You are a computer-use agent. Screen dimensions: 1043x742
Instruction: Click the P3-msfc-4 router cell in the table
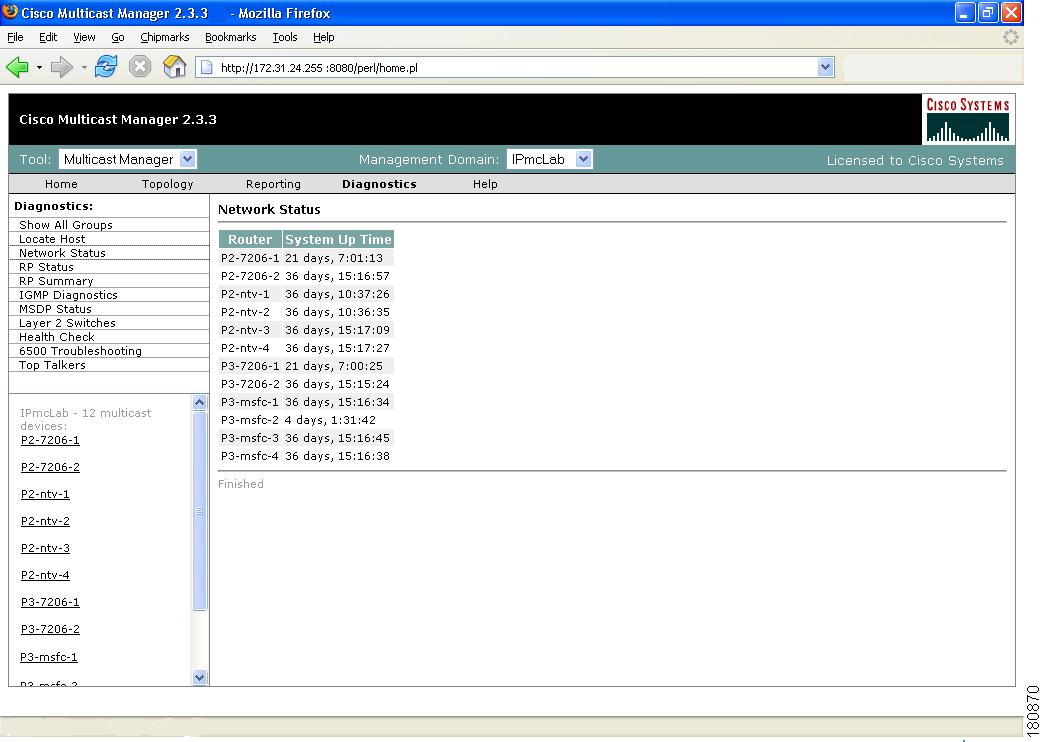250,456
